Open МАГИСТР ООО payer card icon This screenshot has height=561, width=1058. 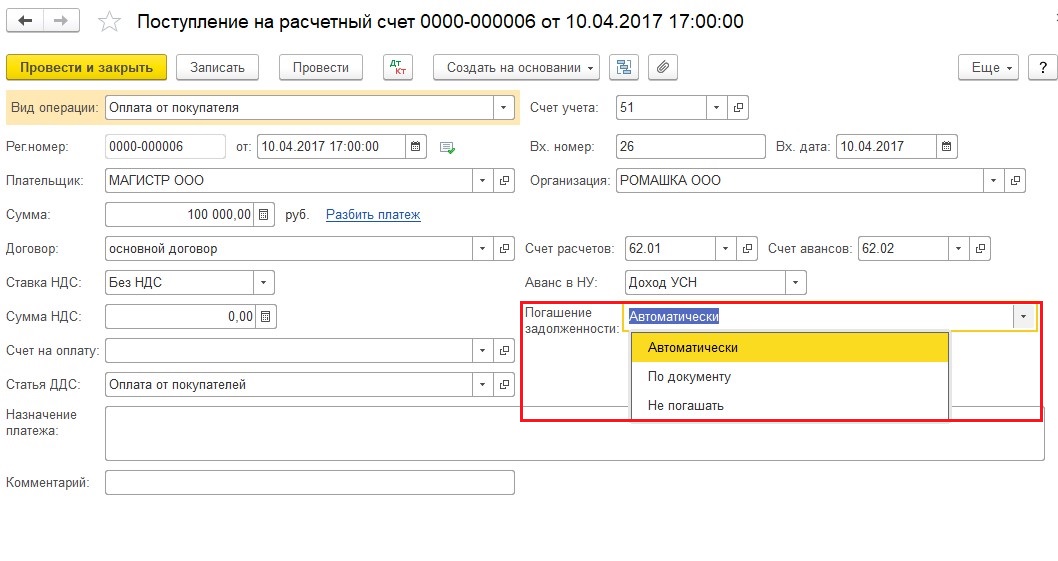(504, 181)
